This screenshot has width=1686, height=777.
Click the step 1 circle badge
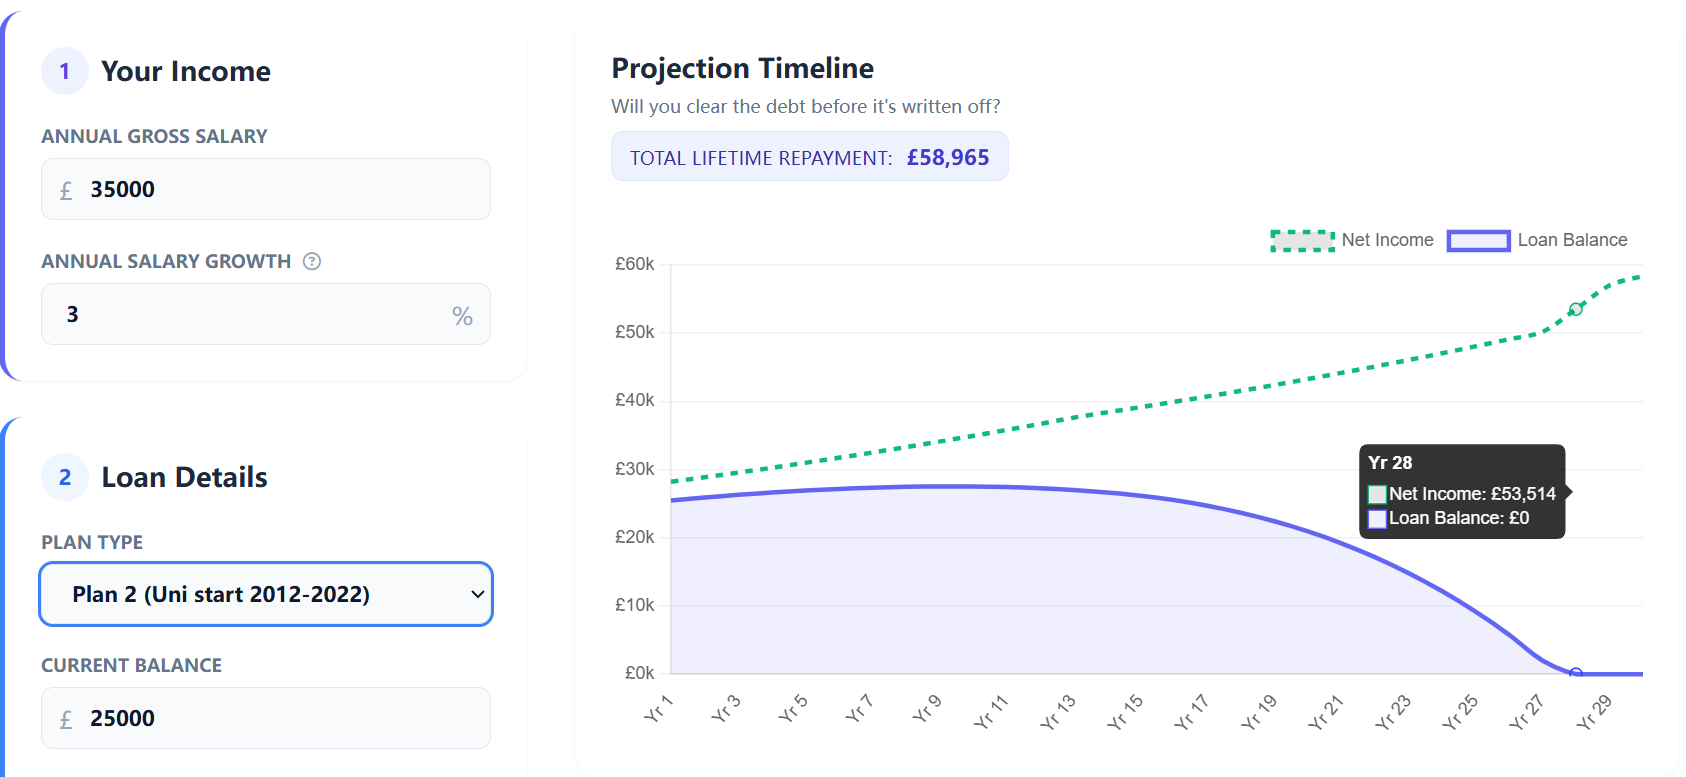click(x=65, y=71)
